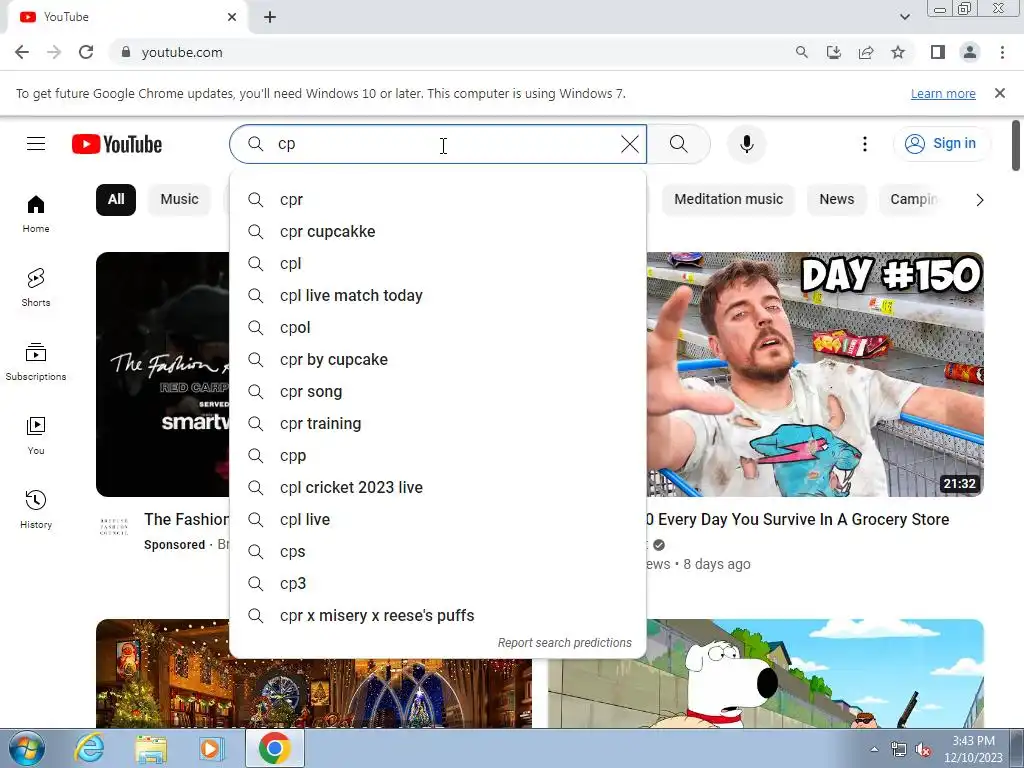This screenshot has height=768, width=1024.
Task: Choose suggestion 'cpl live'
Action: (x=438, y=519)
